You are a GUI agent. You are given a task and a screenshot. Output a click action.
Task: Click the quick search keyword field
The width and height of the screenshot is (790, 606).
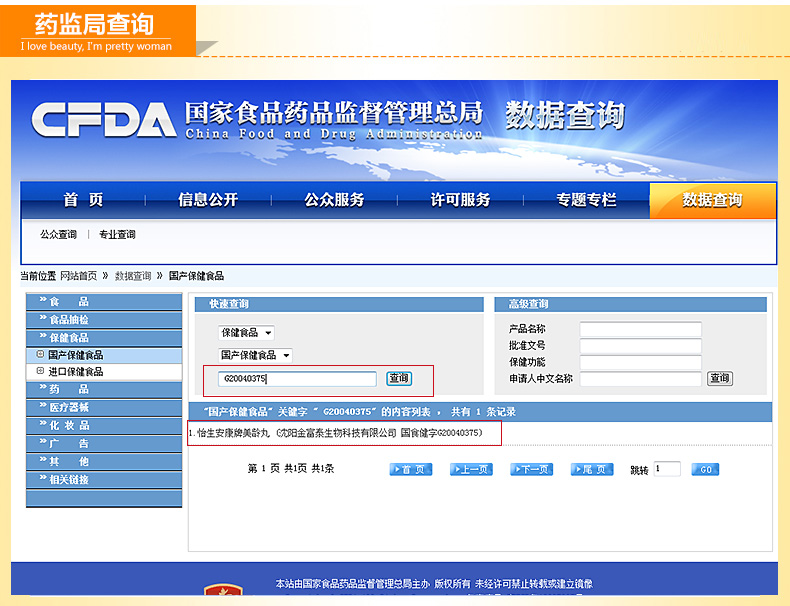point(297,379)
